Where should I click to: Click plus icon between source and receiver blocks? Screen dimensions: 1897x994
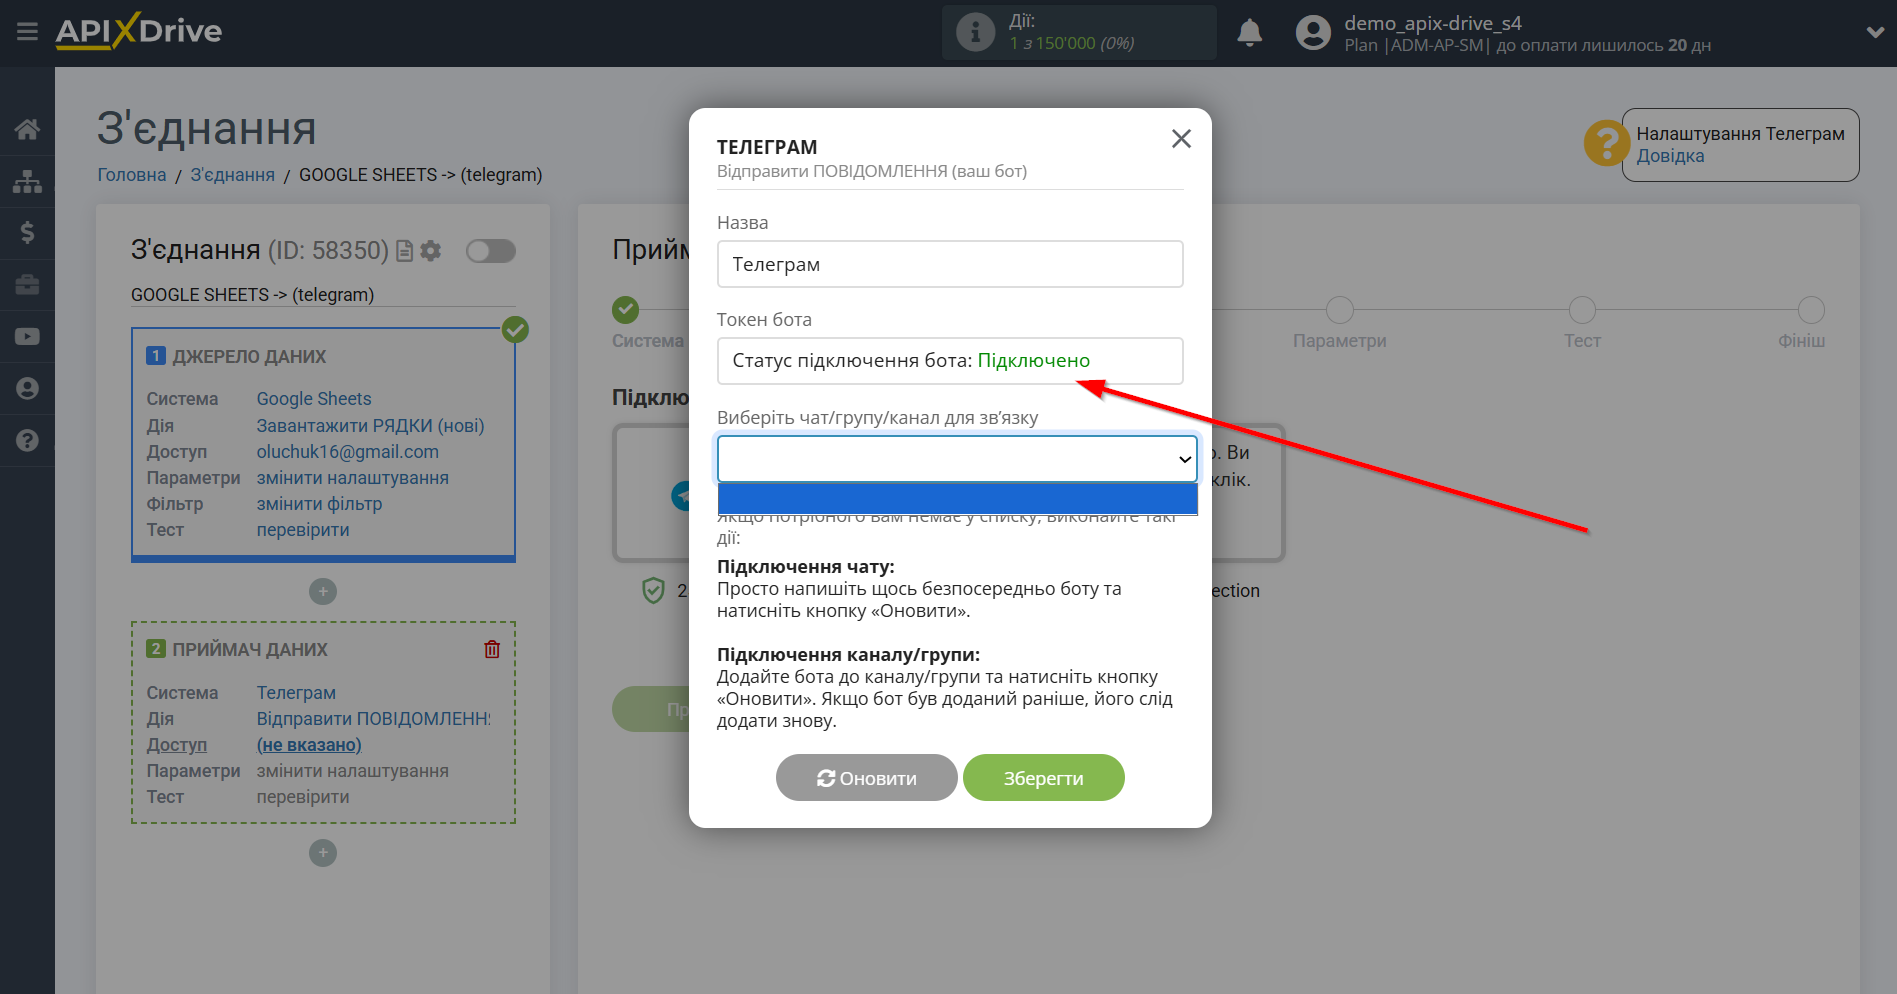tap(323, 592)
